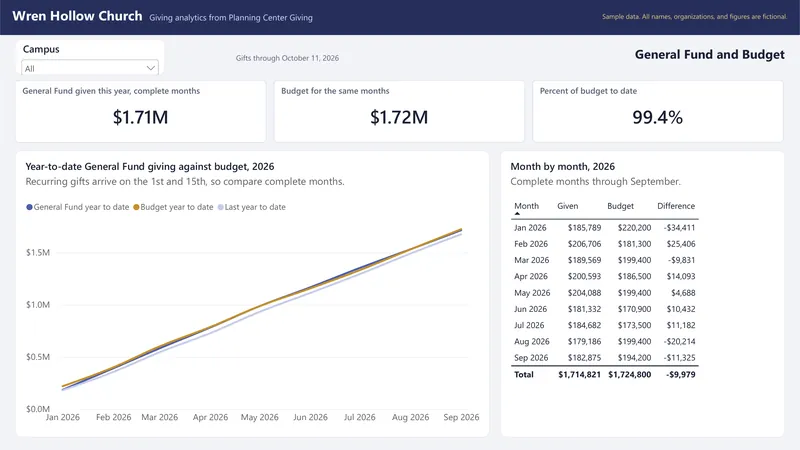Click the $1,714,821 total given value
This screenshot has width=800, height=450.
[579, 374]
